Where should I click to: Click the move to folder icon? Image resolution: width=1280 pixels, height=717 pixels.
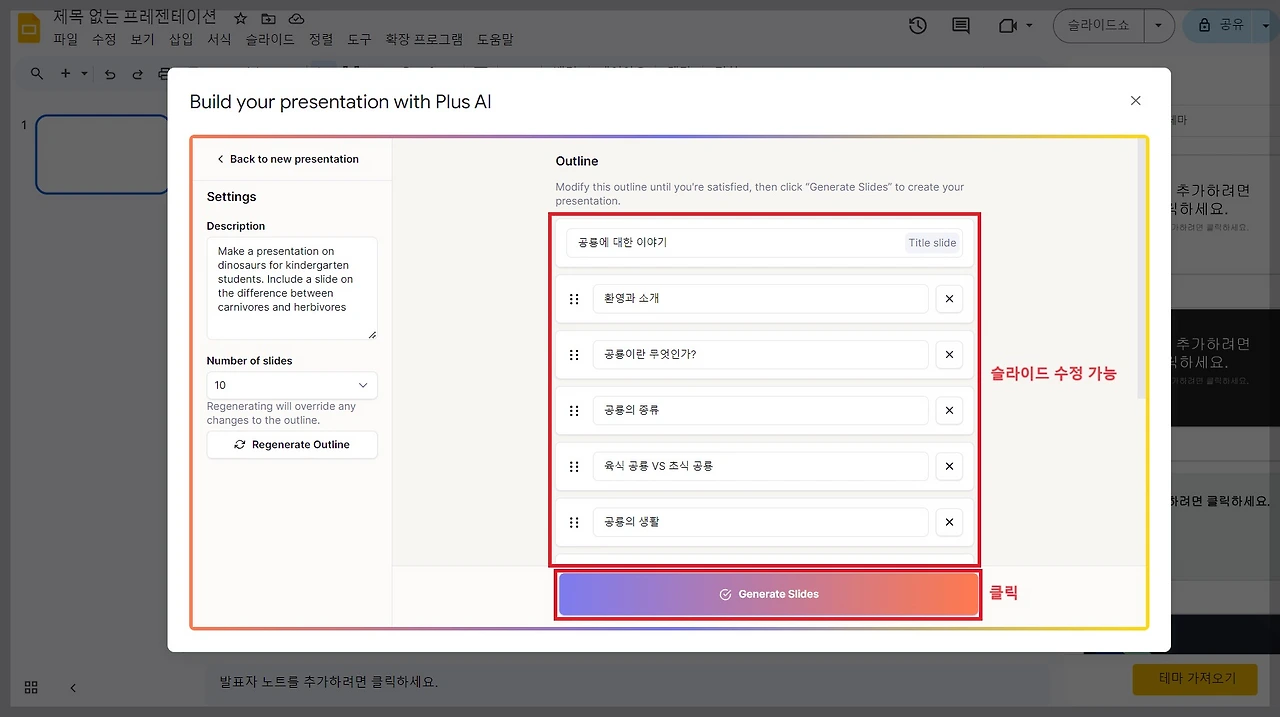coord(268,18)
